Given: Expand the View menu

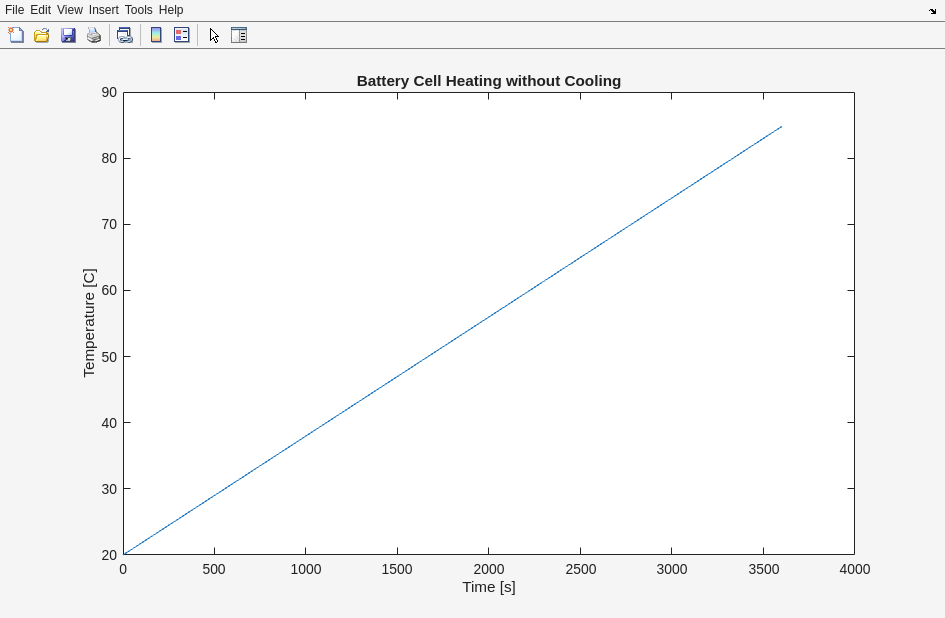Looking at the screenshot, I should 69,10.
